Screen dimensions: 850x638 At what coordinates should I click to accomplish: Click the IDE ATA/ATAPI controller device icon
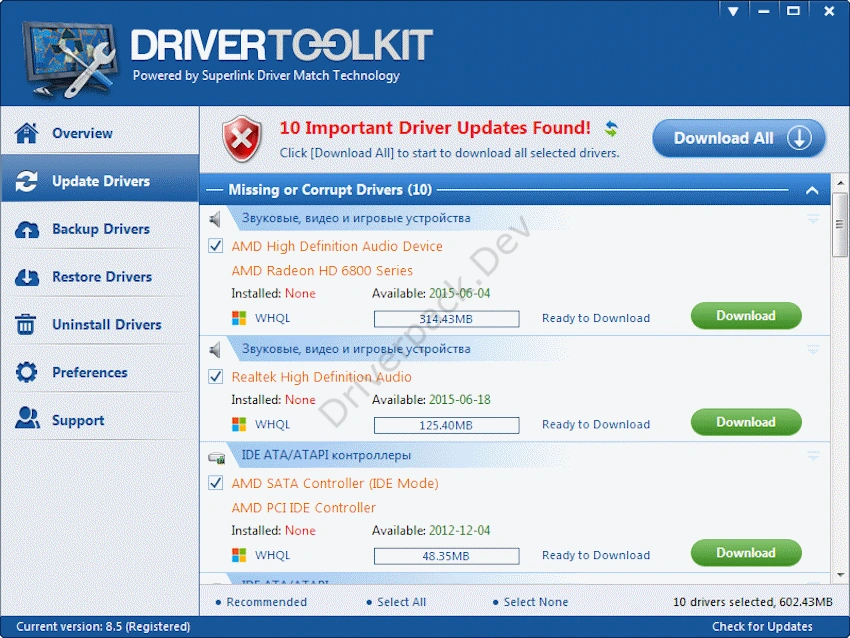point(217,458)
